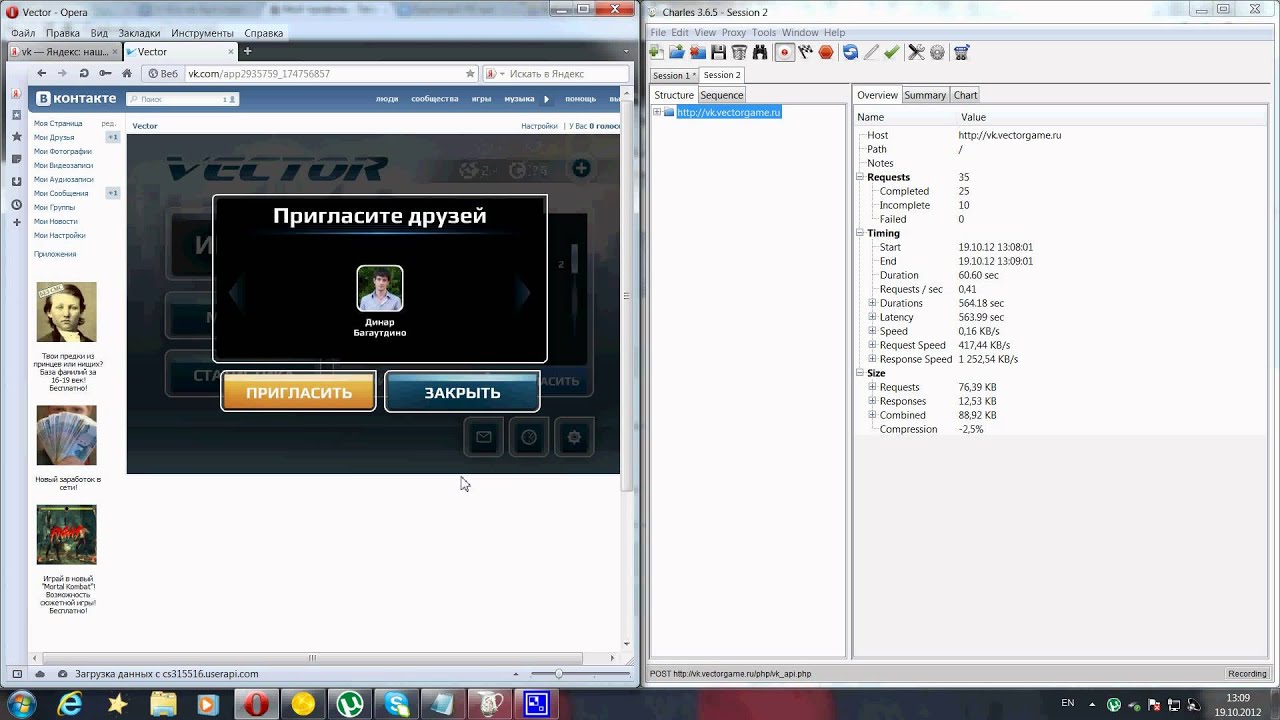Click the ЗАКРЫТЬ close button
1280x720 pixels.
point(462,392)
